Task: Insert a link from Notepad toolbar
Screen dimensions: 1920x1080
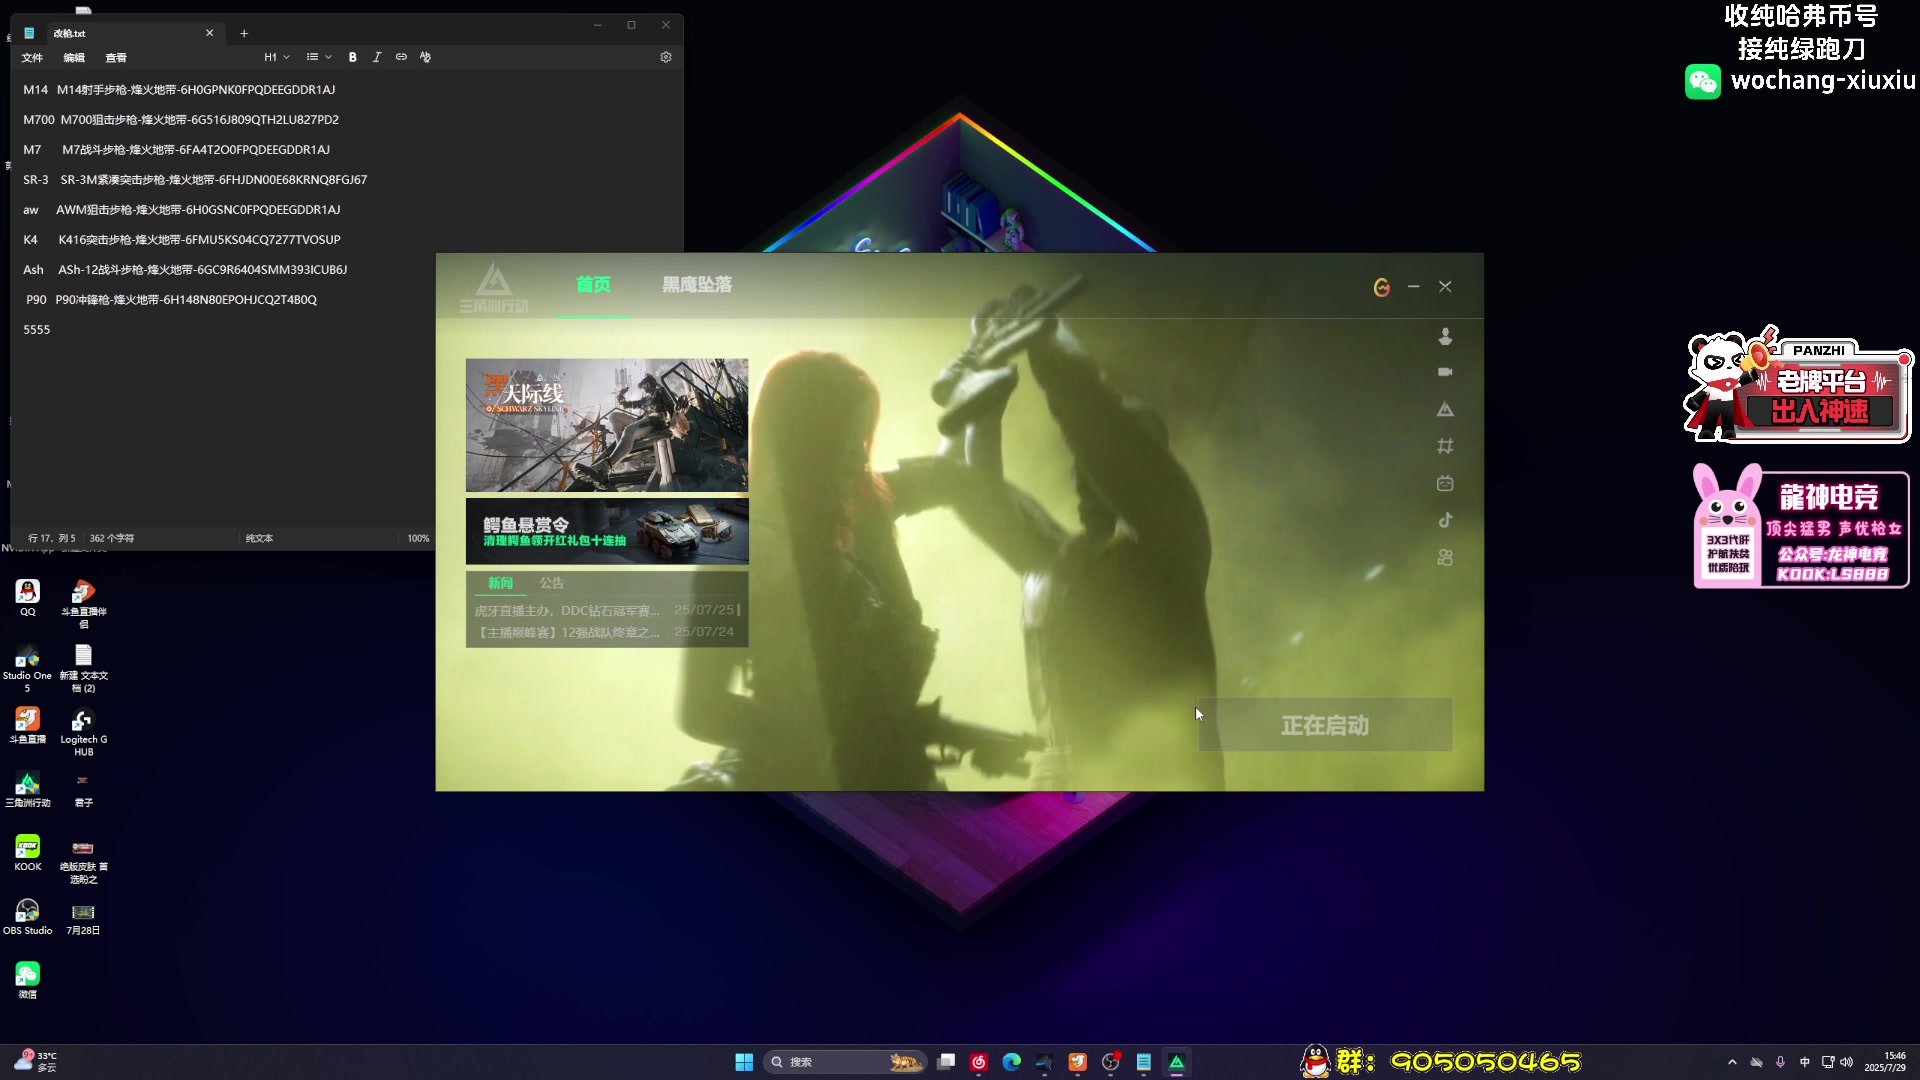Action: point(401,57)
